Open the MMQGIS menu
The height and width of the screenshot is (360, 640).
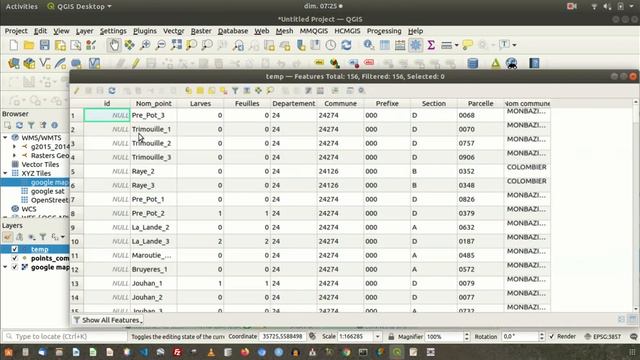[313, 31]
